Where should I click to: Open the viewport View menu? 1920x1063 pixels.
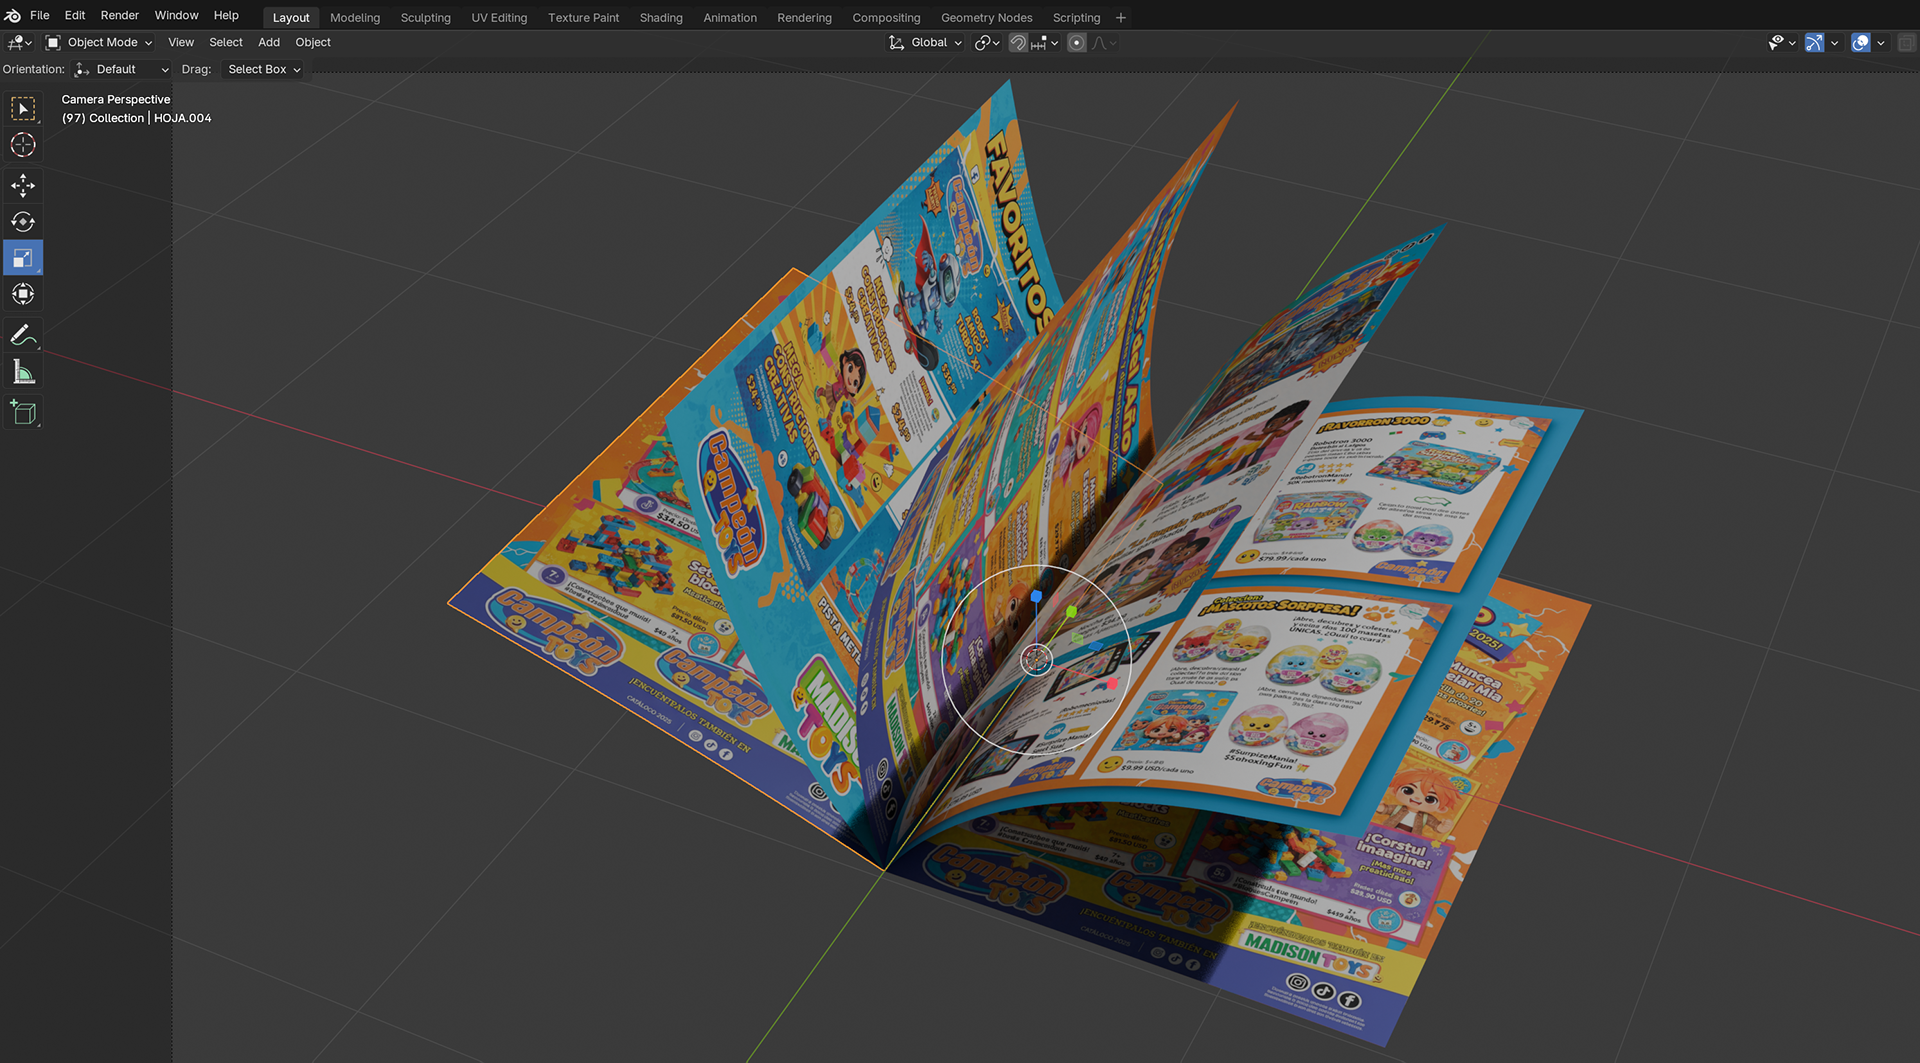tap(181, 43)
